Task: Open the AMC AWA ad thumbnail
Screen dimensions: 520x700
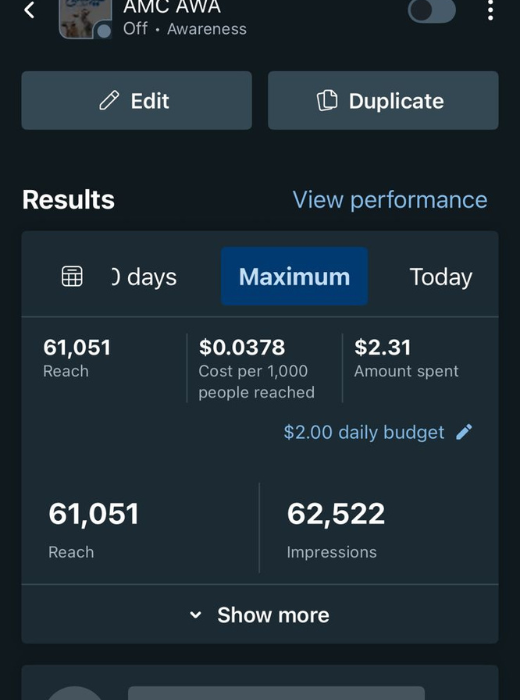Action: point(85,19)
